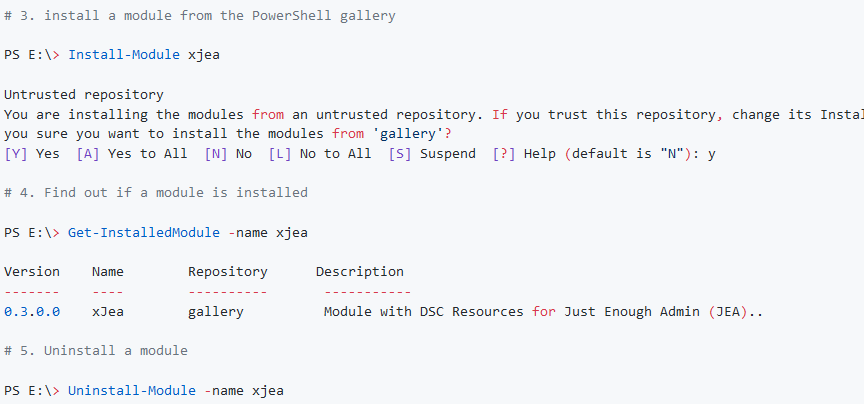Click the gallery repository value
864x404 pixels.
(x=216, y=312)
